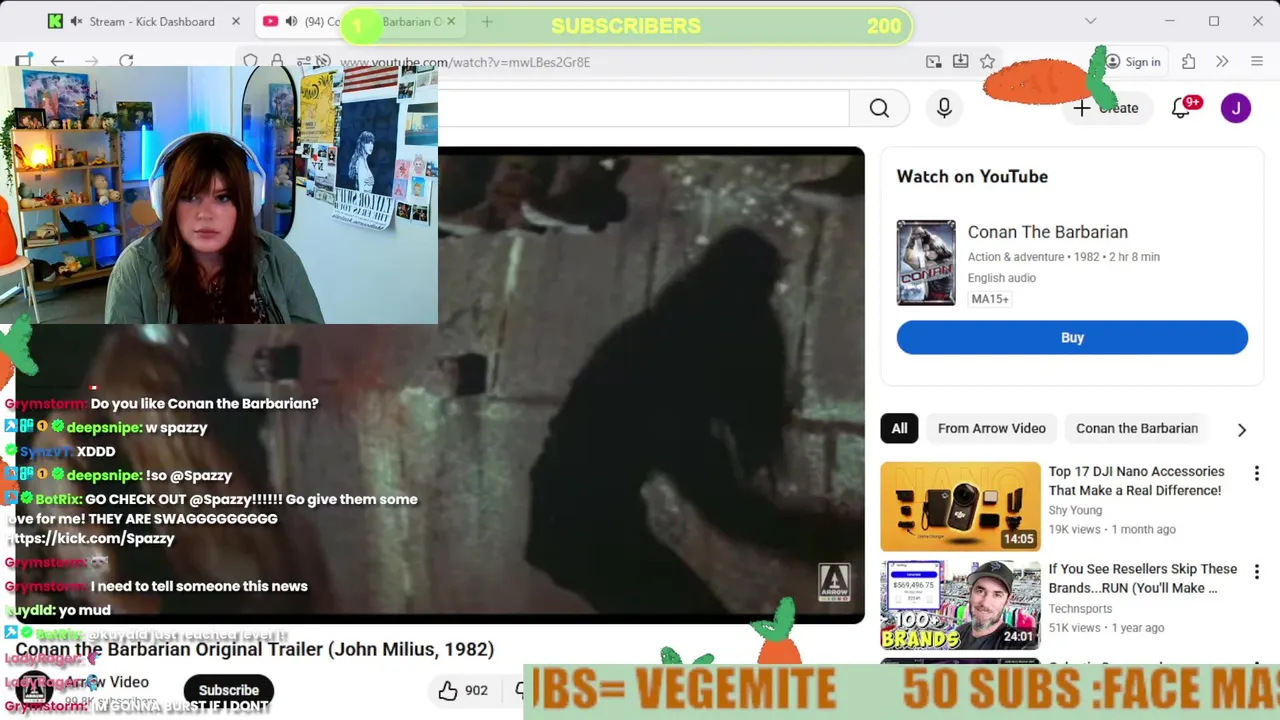Screen dimensions: 1280x720
Task: Open site permissions icon beside the padlock
Action: pyautogui.click(x=303, y=62)
